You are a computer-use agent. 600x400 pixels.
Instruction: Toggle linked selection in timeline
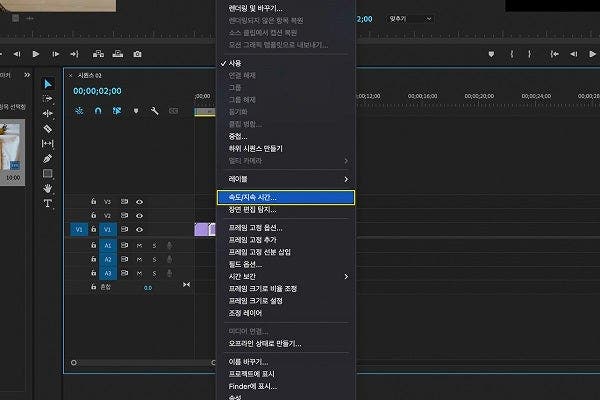coord(117,111)
